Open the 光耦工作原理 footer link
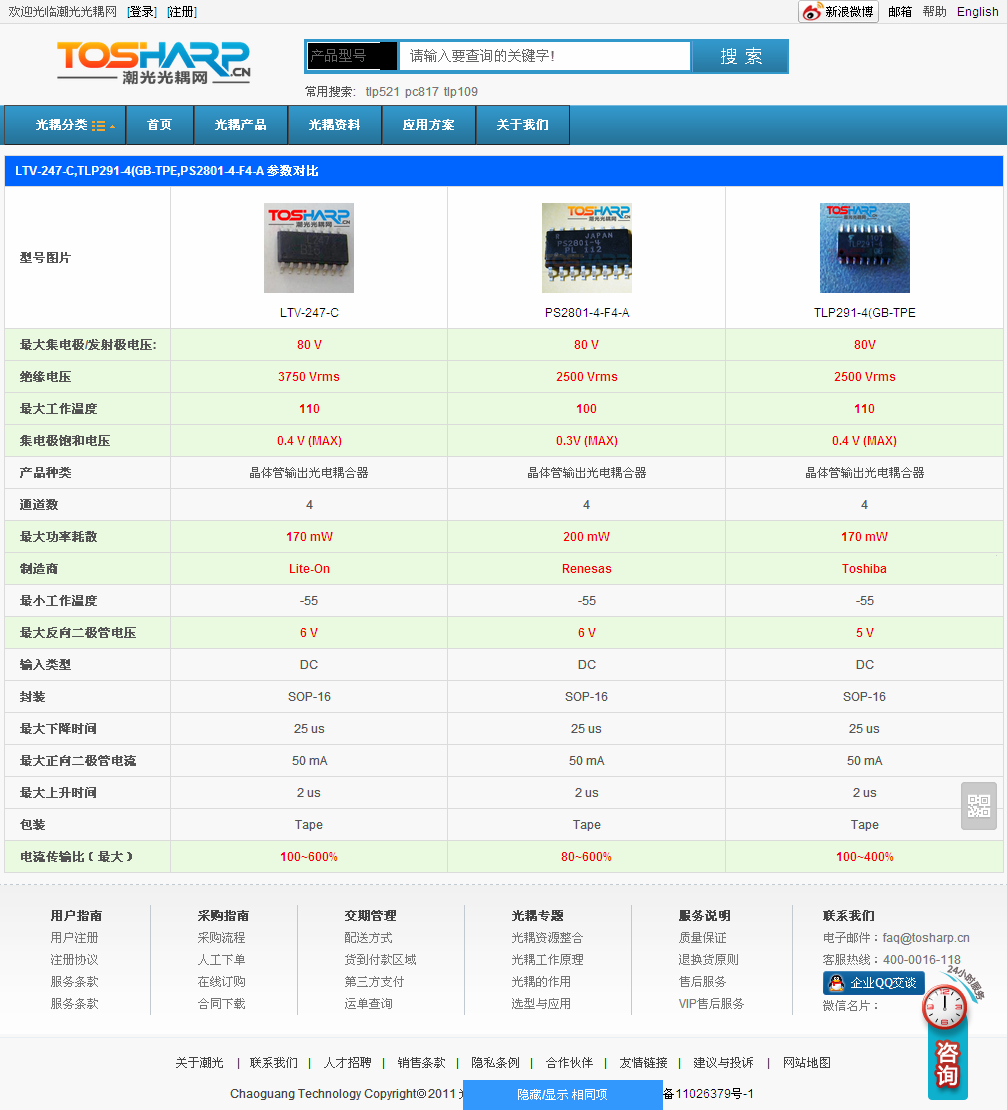 [x=548, y=959]
